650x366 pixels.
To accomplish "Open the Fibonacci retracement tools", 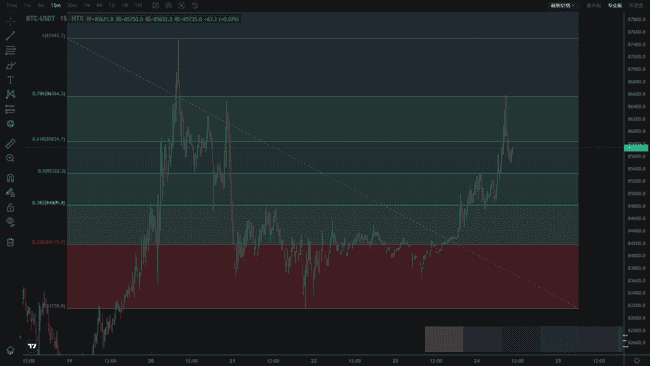I will pyautogui.click(x=10, y=51).
